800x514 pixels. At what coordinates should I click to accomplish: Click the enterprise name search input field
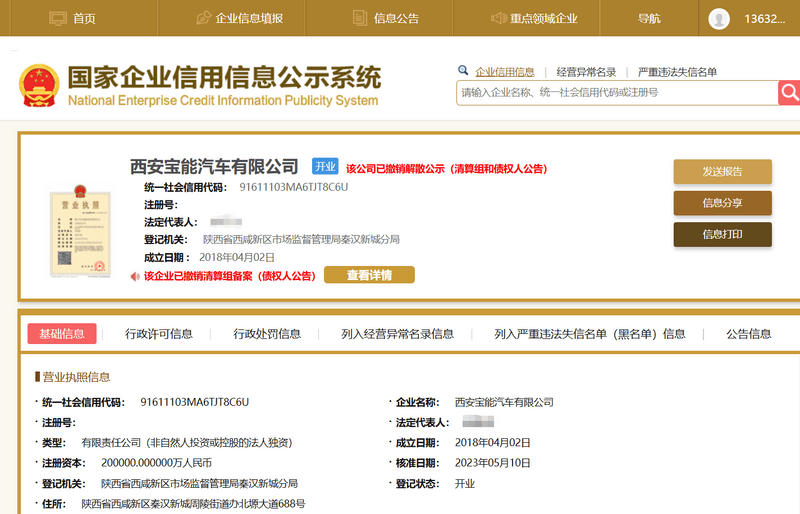(x=616, y=92)
